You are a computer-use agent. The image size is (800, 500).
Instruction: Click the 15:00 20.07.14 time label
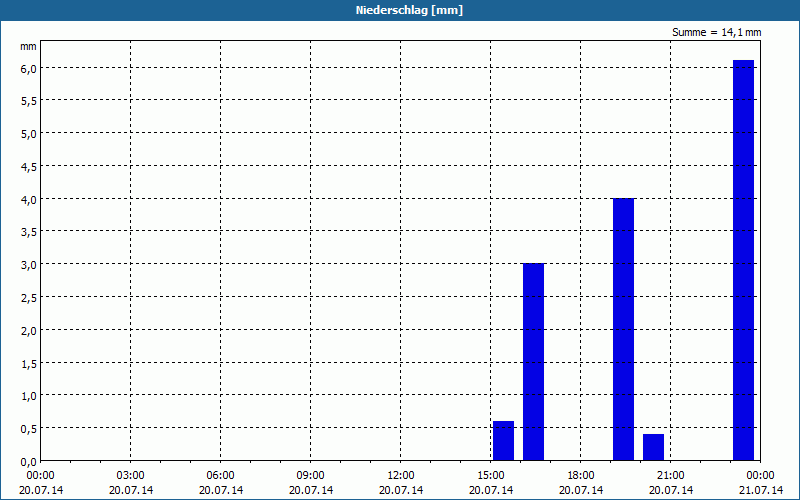tap(491, 483)
